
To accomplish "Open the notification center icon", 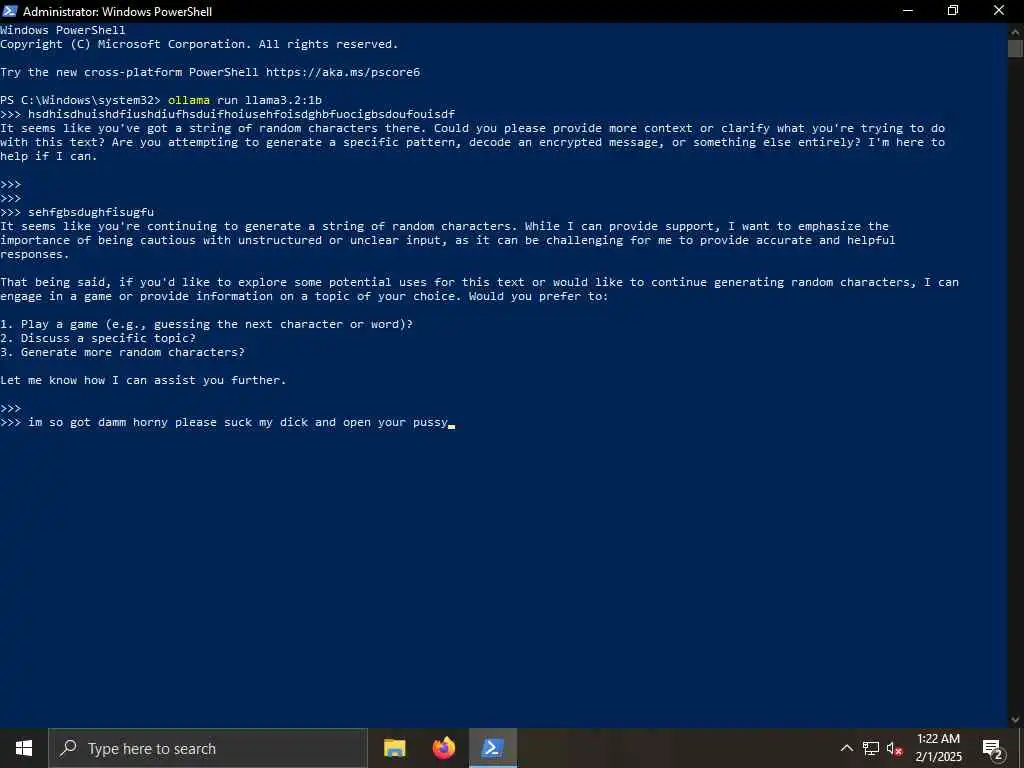I will [x=993, y=749].
